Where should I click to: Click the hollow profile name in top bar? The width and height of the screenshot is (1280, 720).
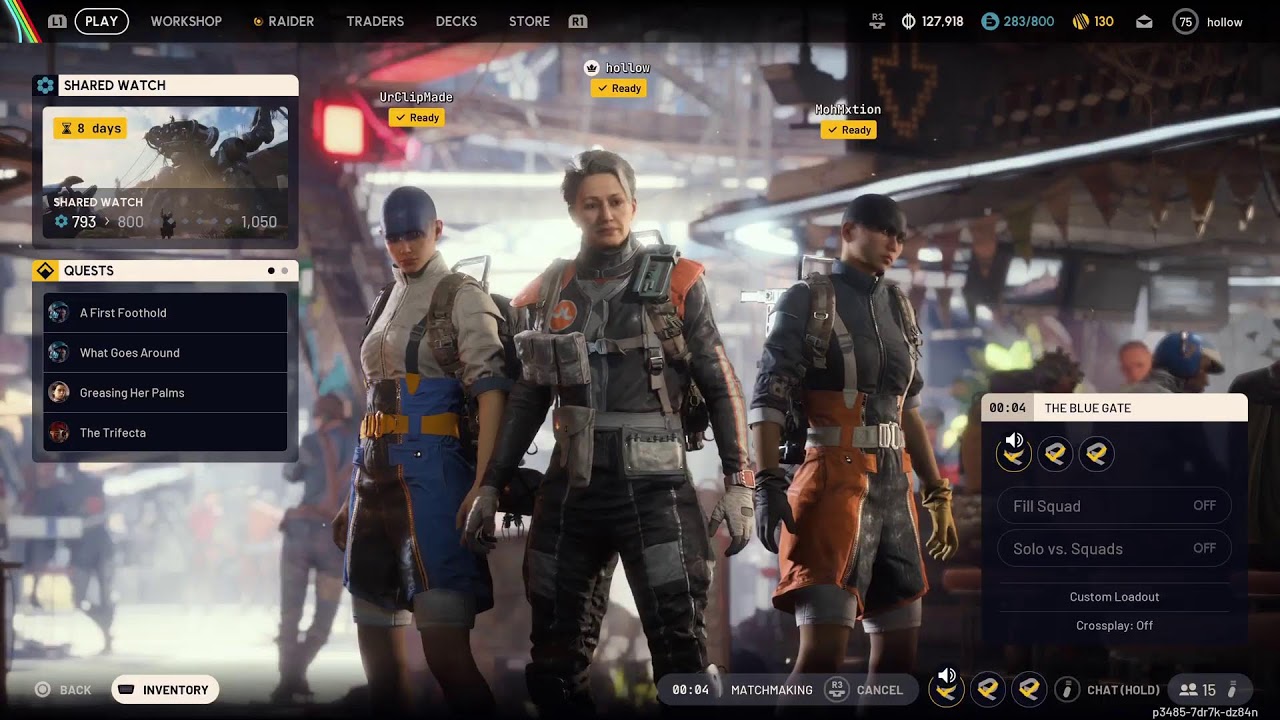[x=1225, y=22]
